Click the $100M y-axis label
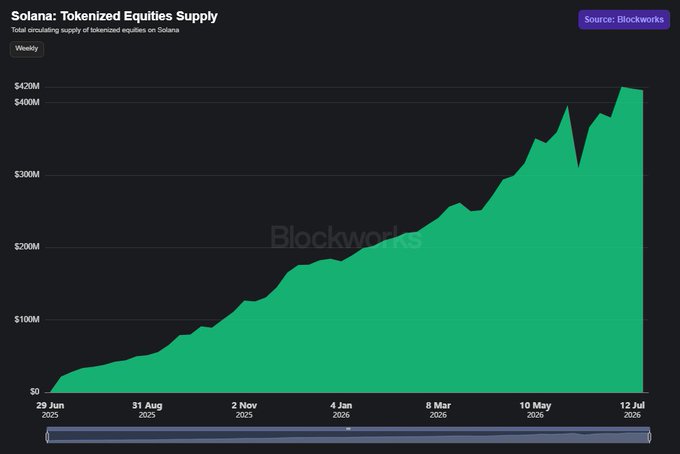Viewport: 680px width, 454px height. 27,320
